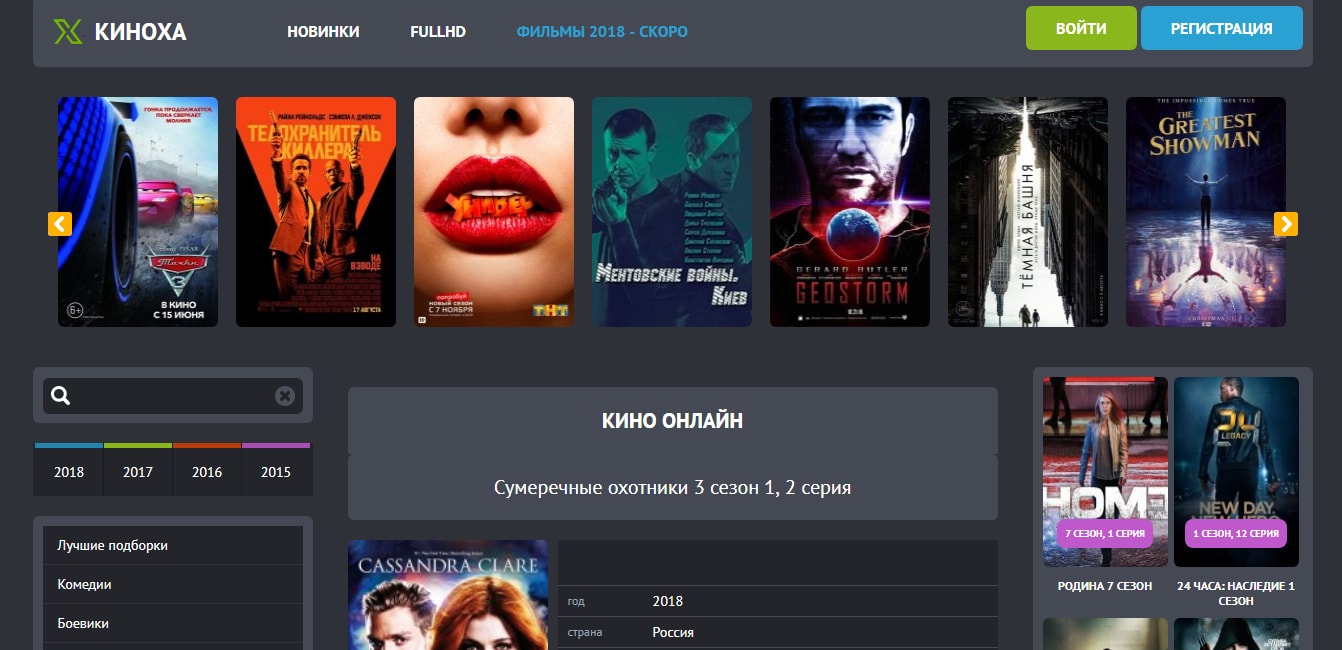The height and width of the screenshot is (650, 1342).
Task: Open the Комедии category
Action: click(x=173, y=585)
